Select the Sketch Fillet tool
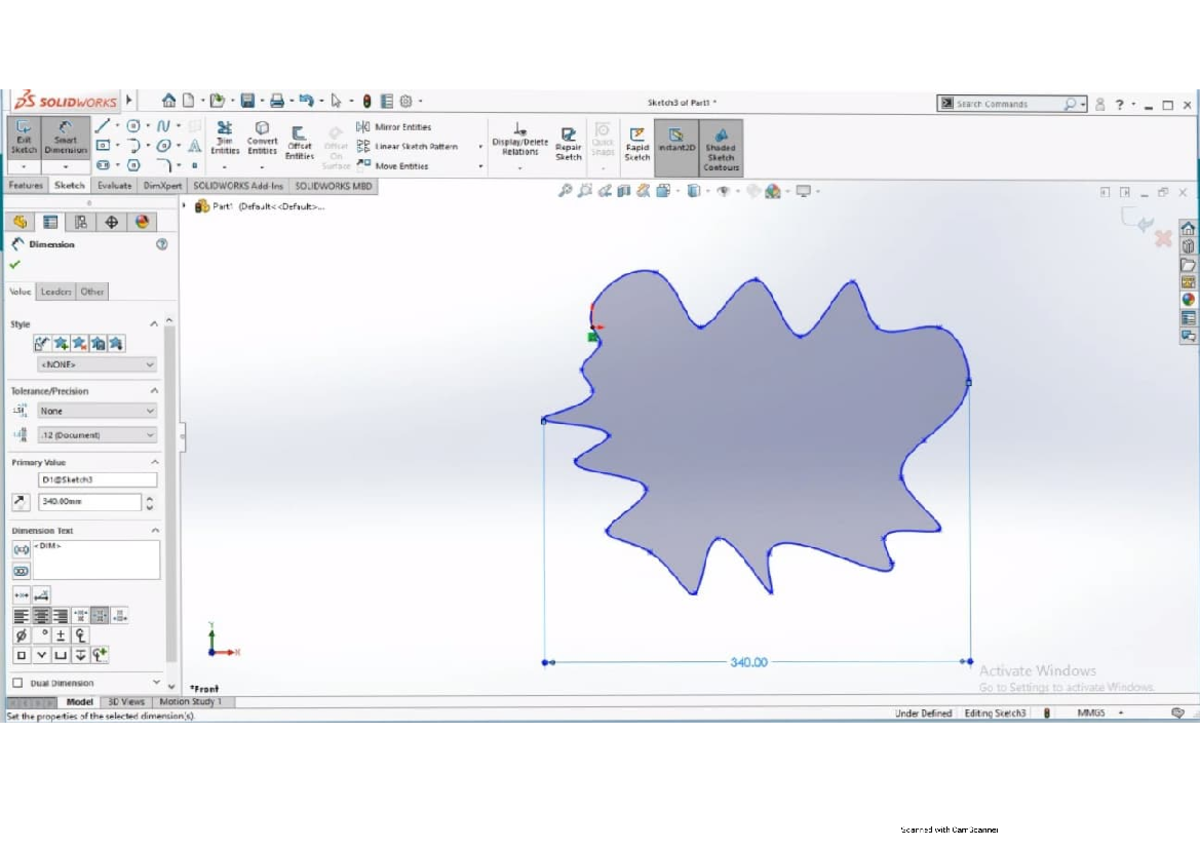This screenshot has width=1200, height=848. click(162, 165)
